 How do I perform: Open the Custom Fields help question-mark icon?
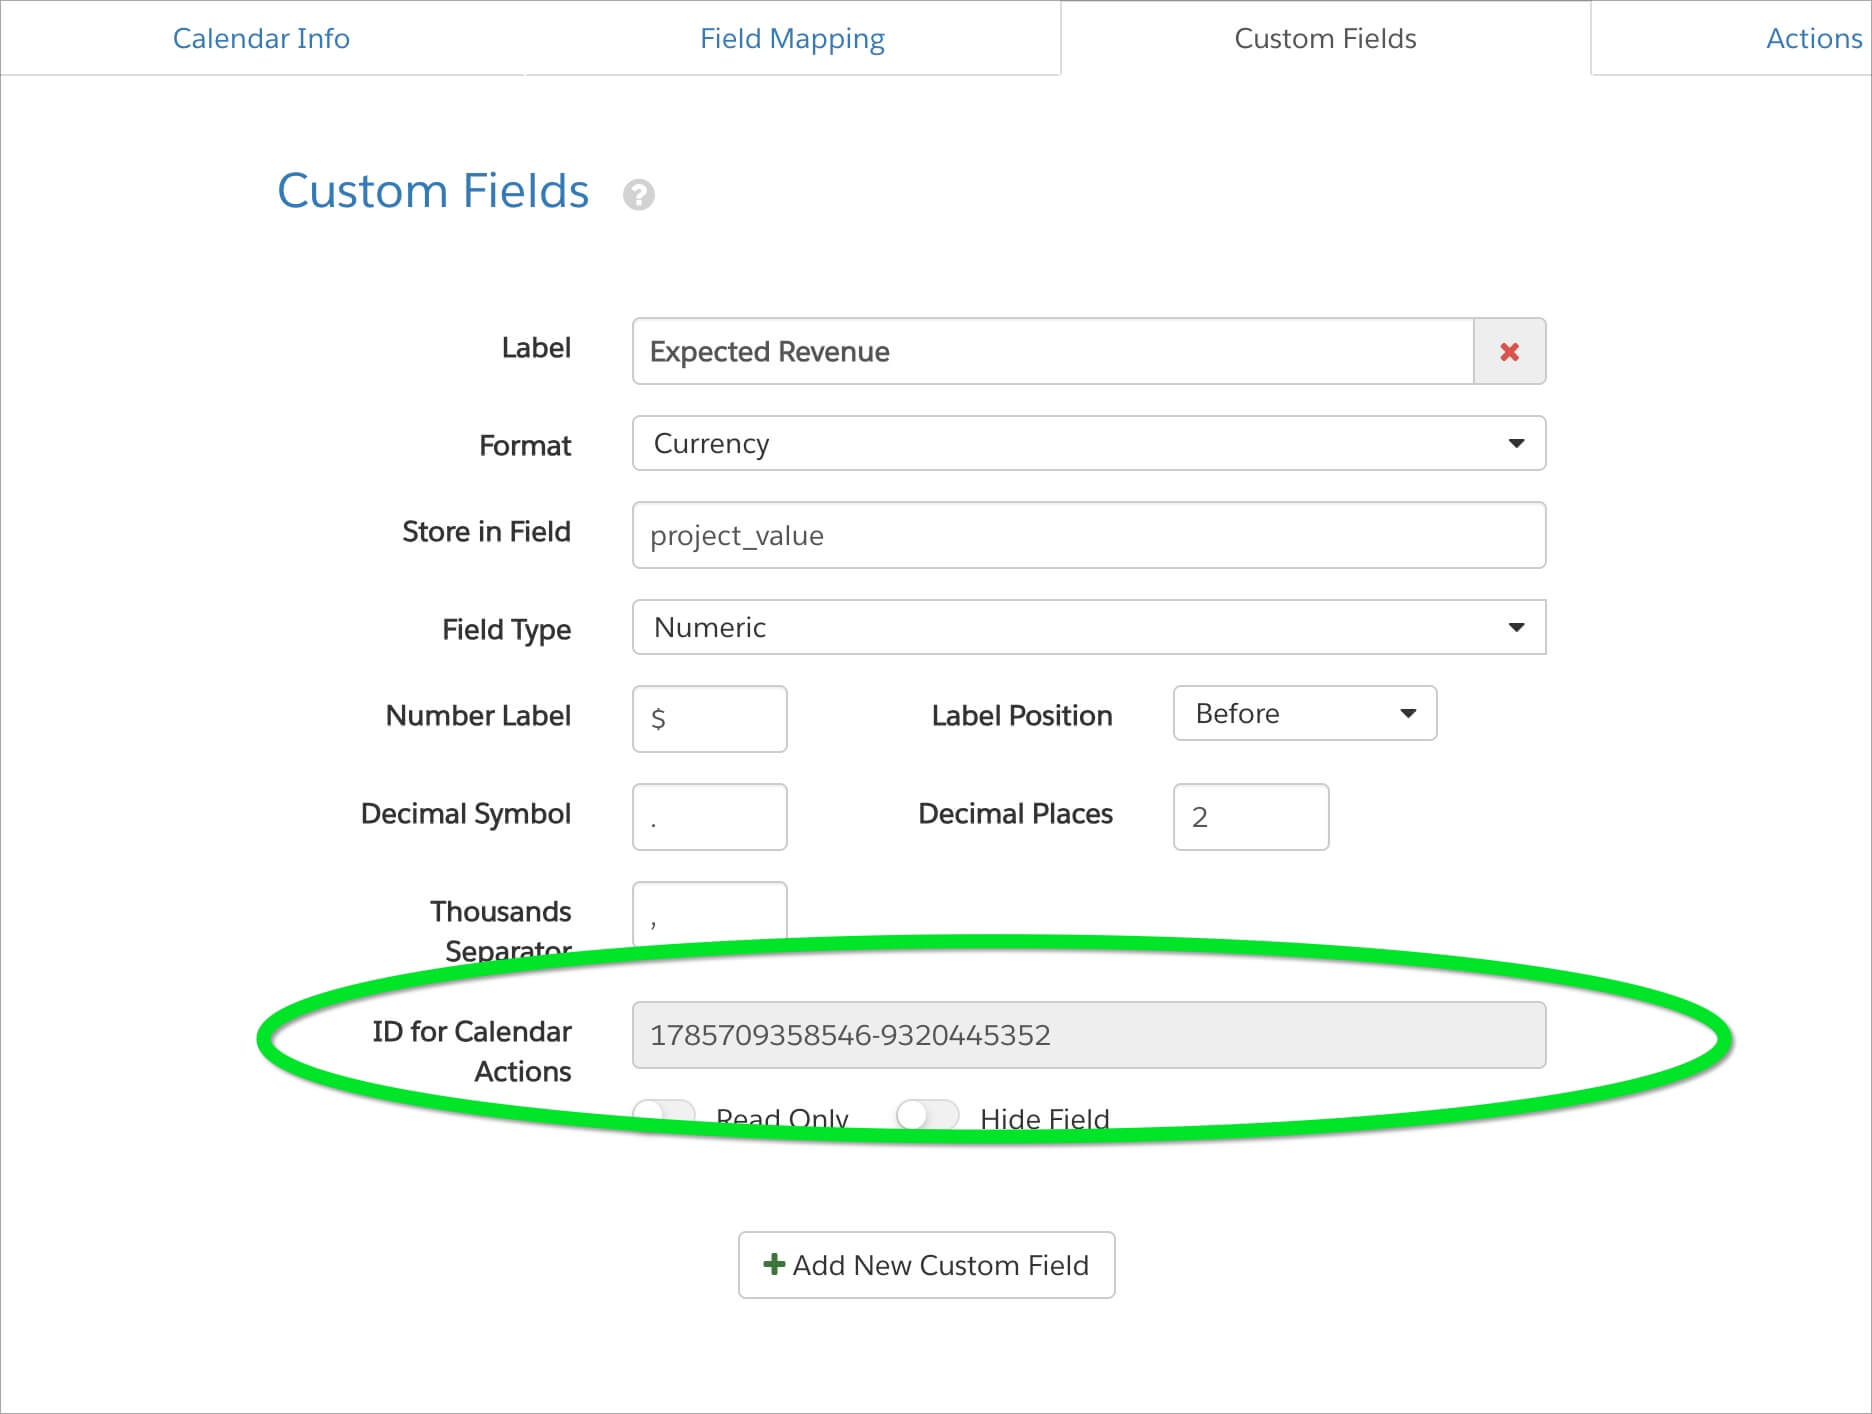[x=638, y=194]
